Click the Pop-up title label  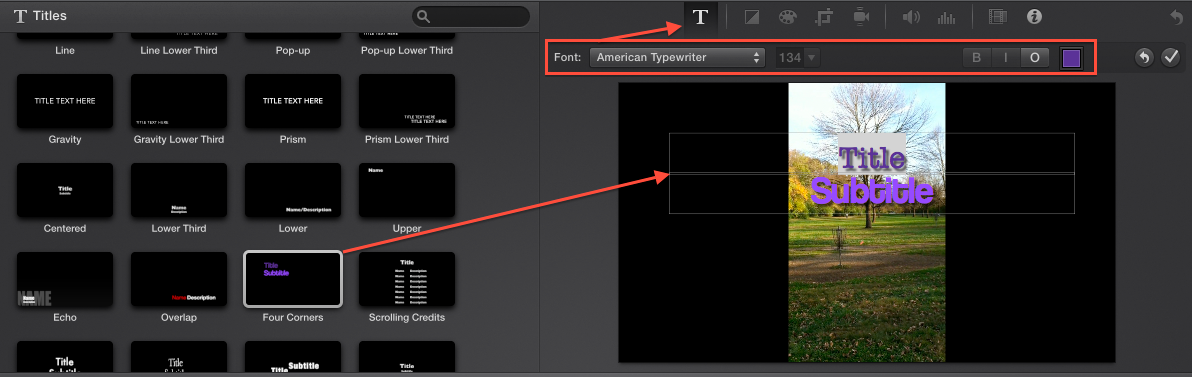click(293, 50)
